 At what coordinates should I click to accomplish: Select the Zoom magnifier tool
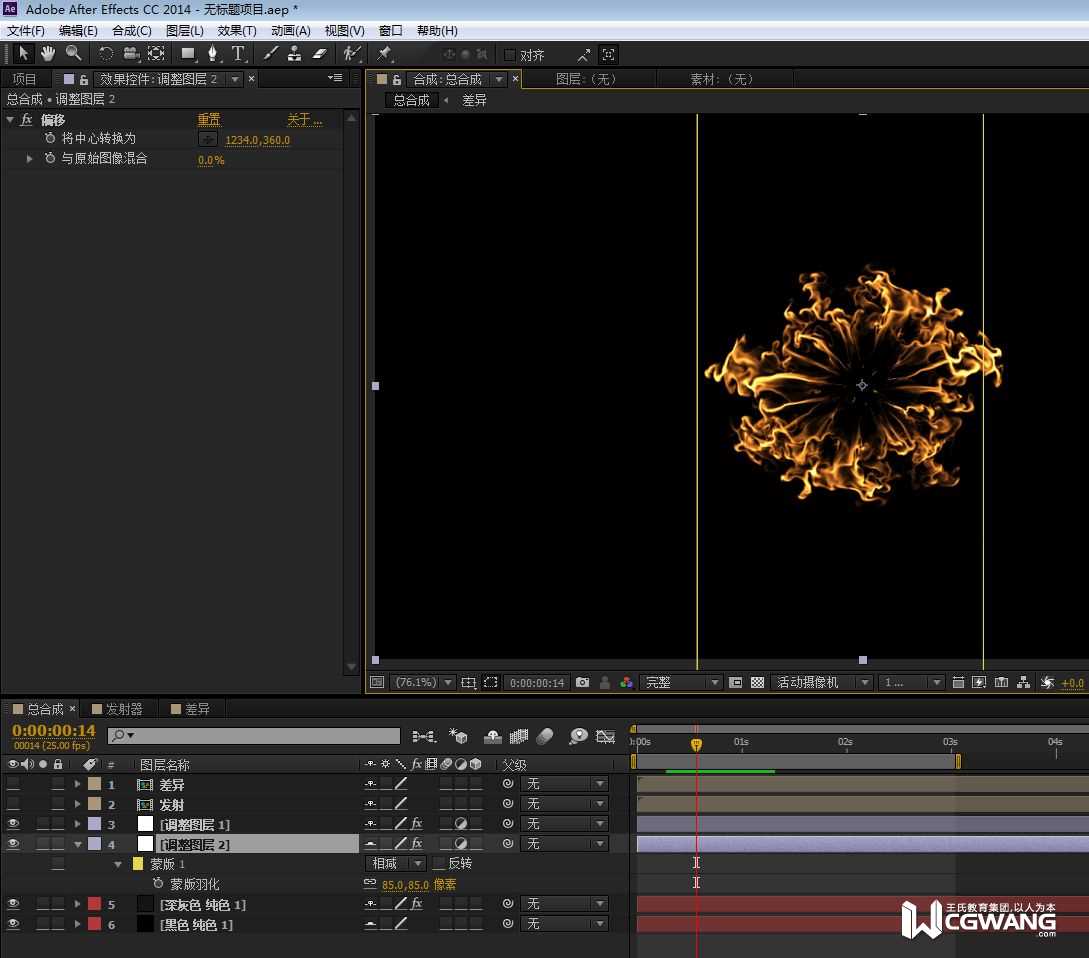coord(73,53)
